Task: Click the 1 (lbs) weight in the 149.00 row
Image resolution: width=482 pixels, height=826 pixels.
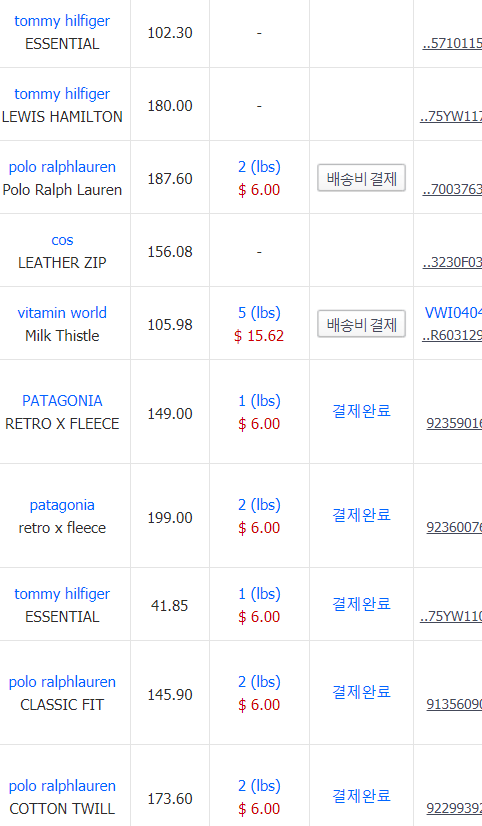Action: coord(259,401)
